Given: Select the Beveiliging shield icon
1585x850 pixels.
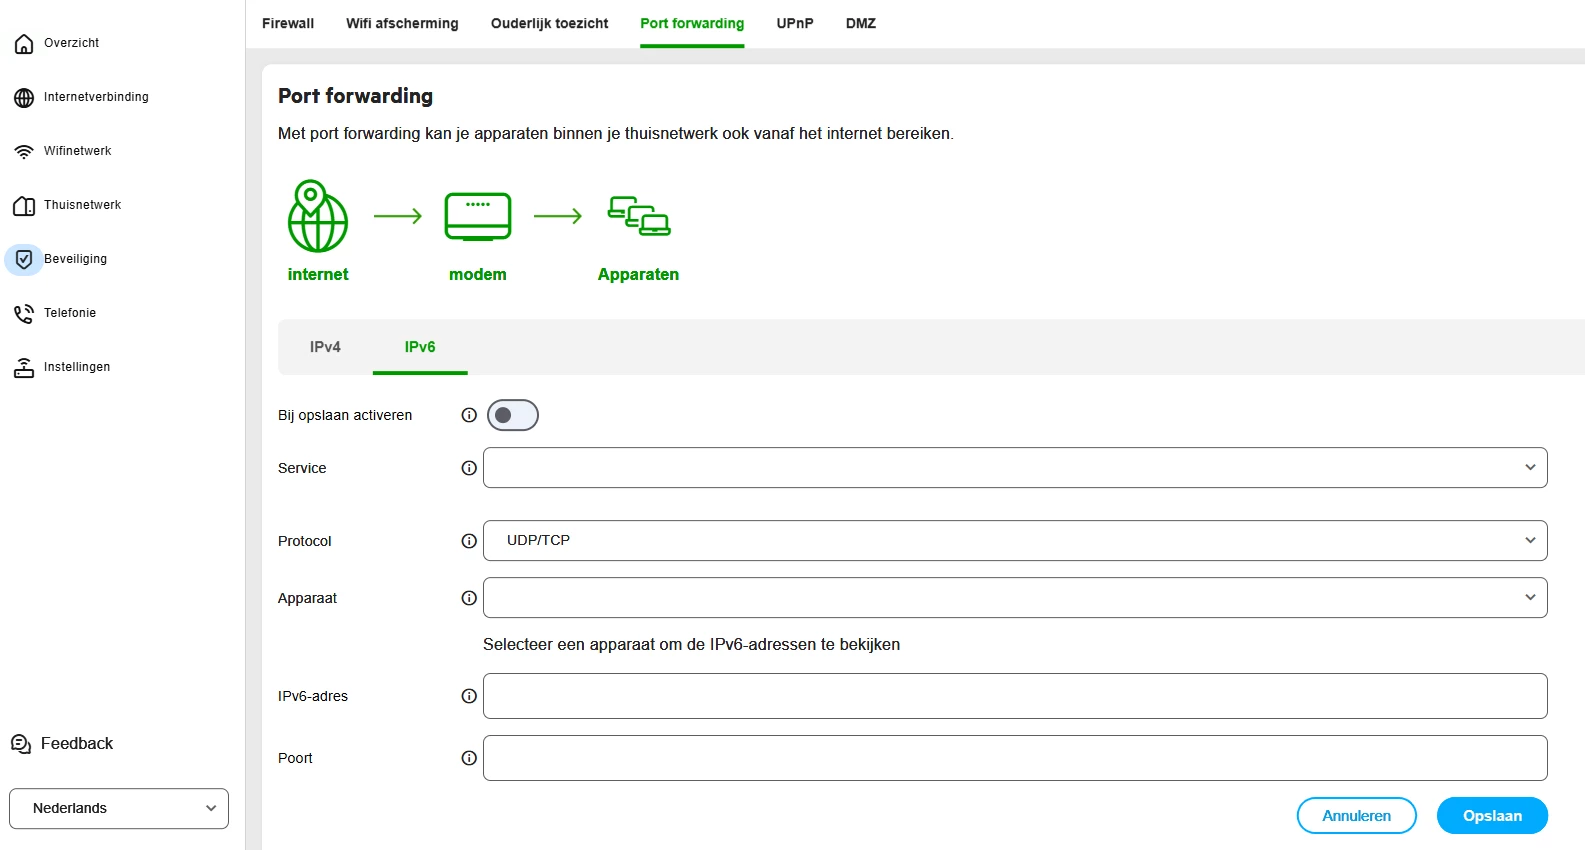Looking at the screenshot, I should (x=24, y=259).
